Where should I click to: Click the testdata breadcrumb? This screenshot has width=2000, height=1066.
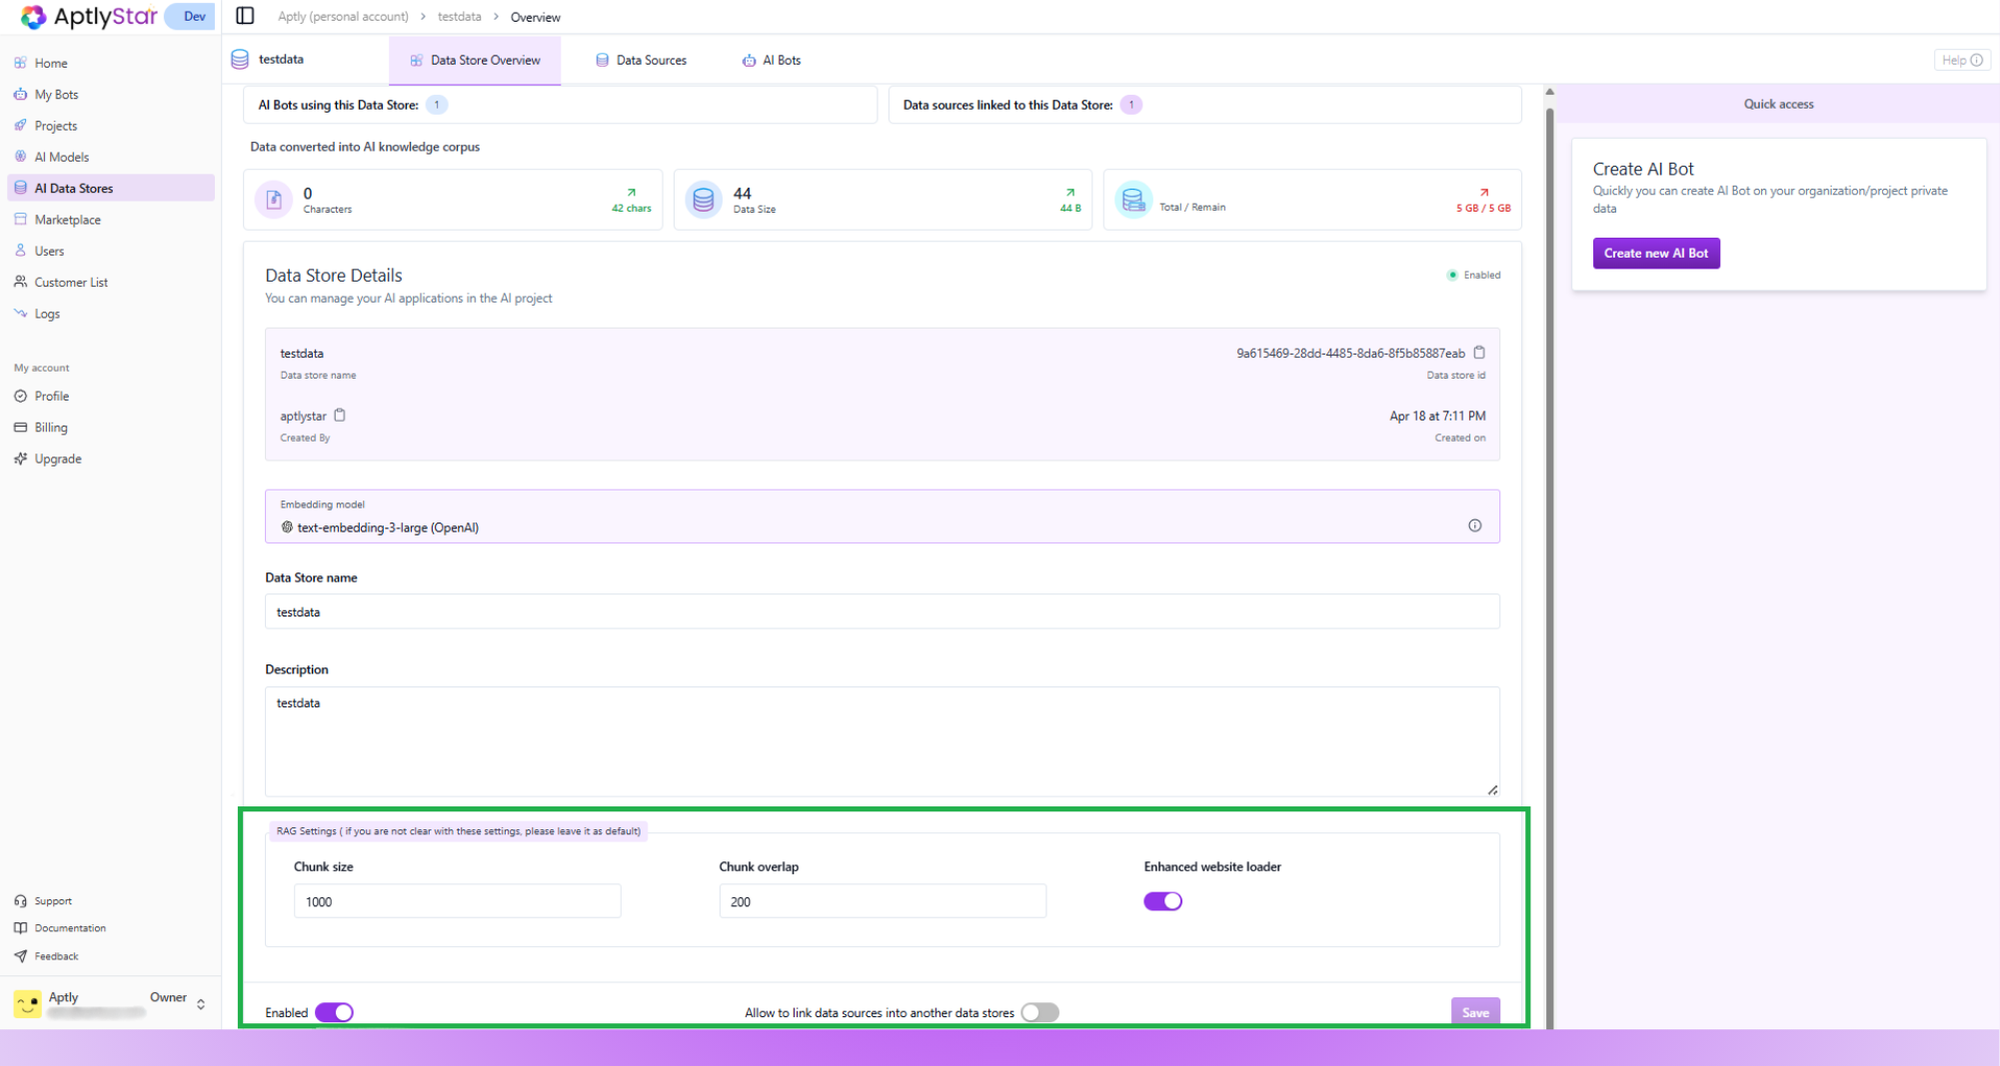click(459, 17)
